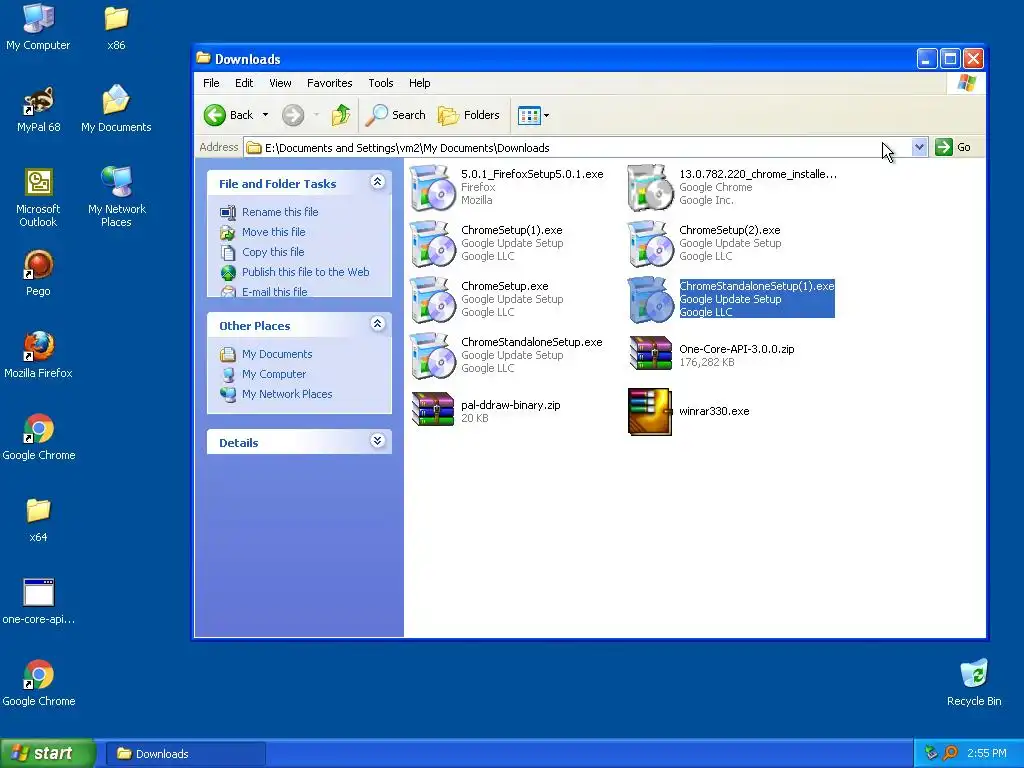Expand the Details panel
Screen dimensions: 1024x768
coord(377,440)
